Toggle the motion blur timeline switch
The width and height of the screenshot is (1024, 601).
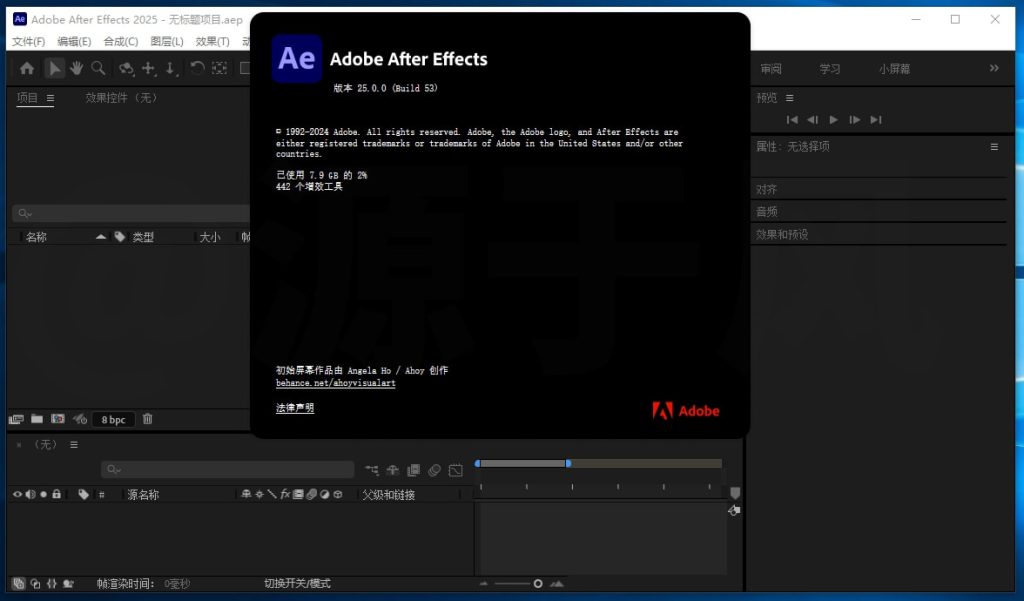click(x=434, y=470)
